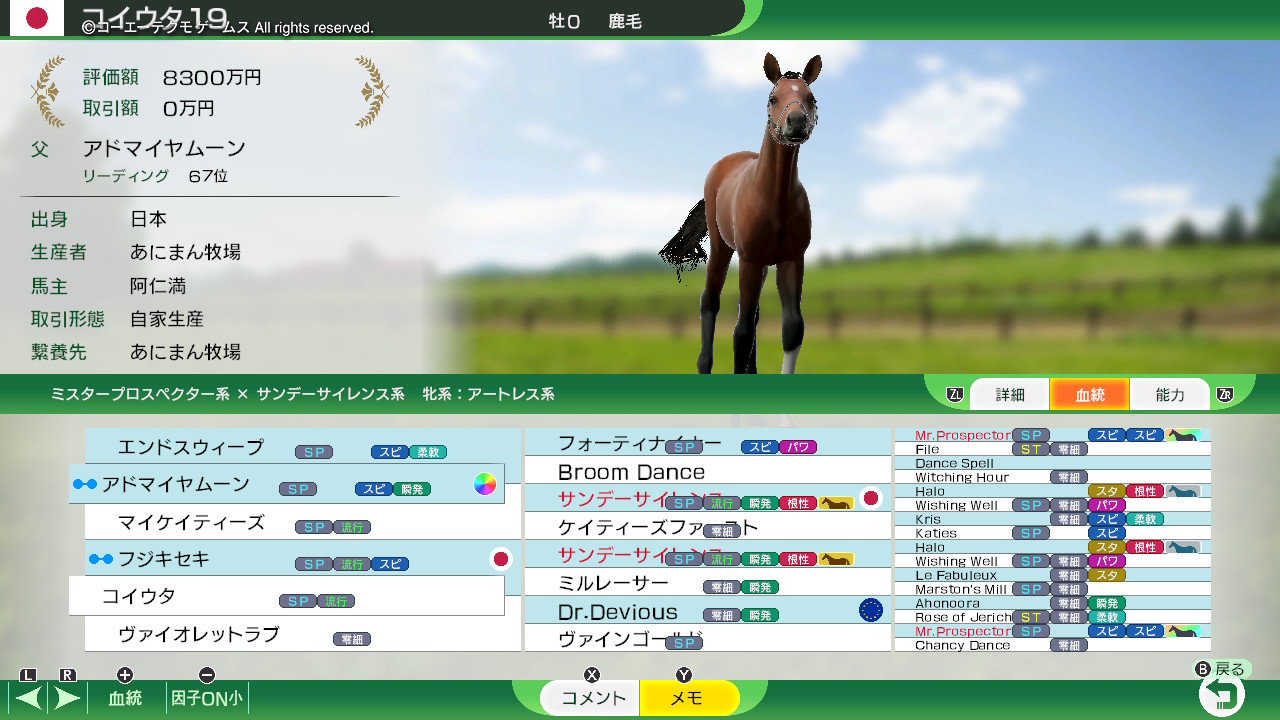1280x720 pixels.
Task: Select Rose of Jericho in the pedigree
Action: (1053, 617)
